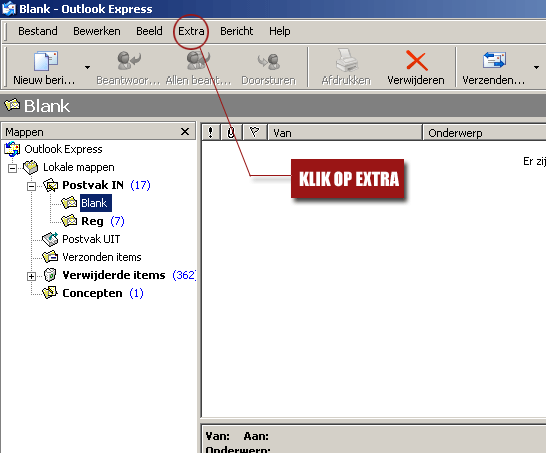Collapse the Postvak IN folder node
Viewport: 546px width, 453px height.
(31, 187)
